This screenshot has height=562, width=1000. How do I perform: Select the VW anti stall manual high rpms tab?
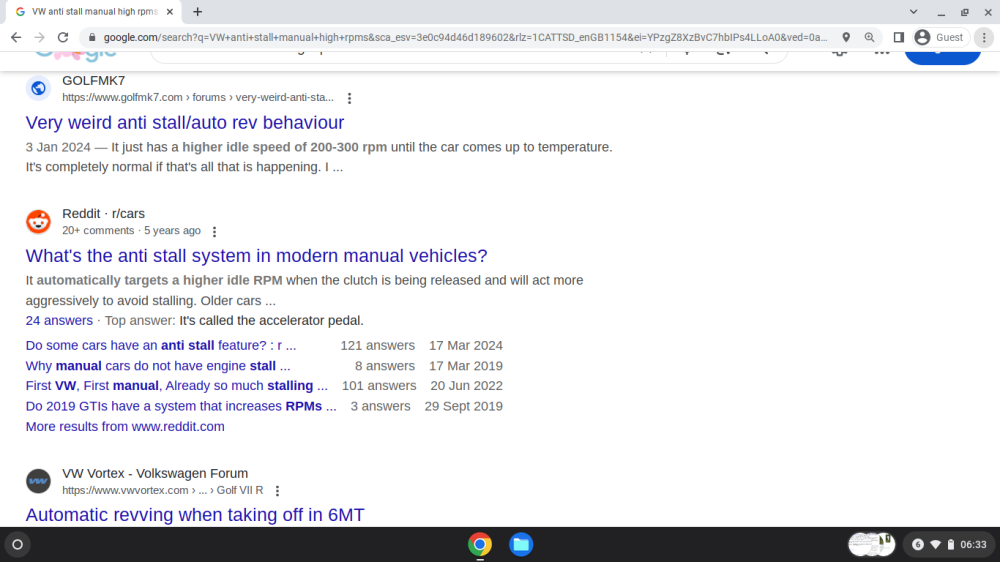pos(94,11)
